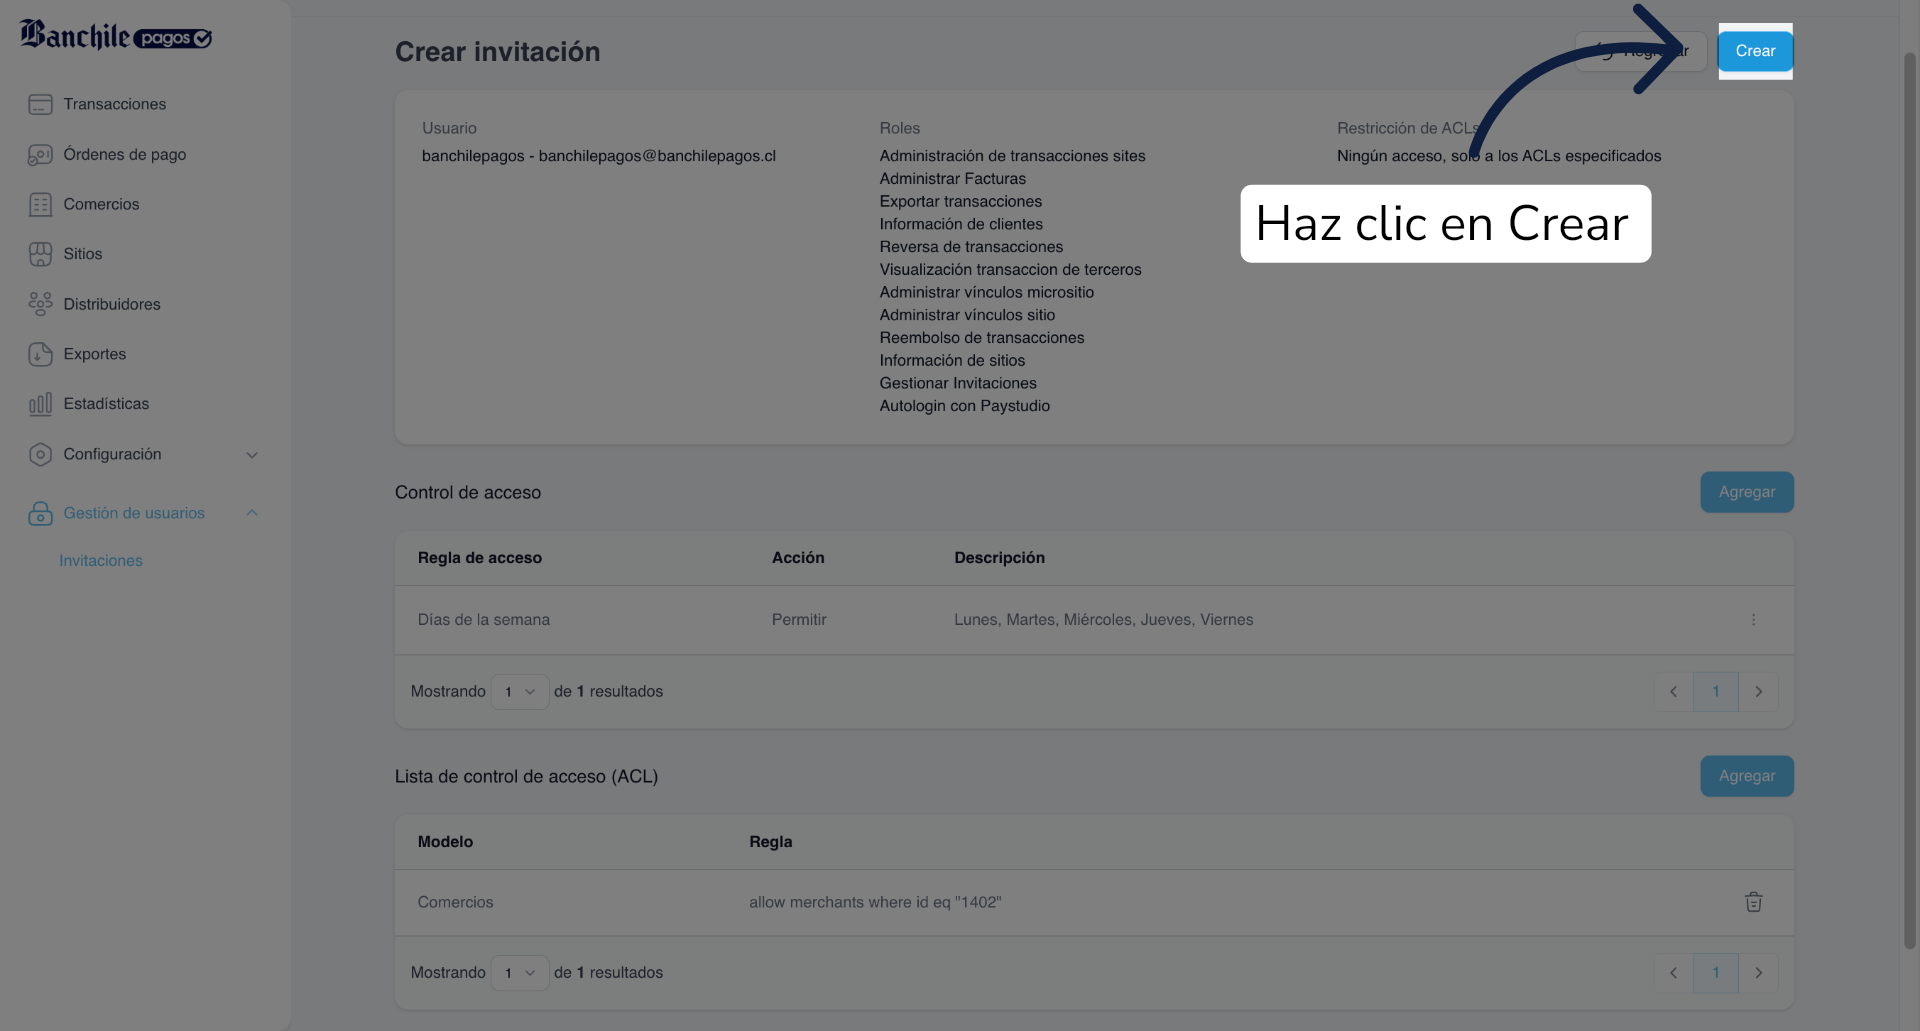
Task: Open Sitios menu item
Action: point(83,254)
